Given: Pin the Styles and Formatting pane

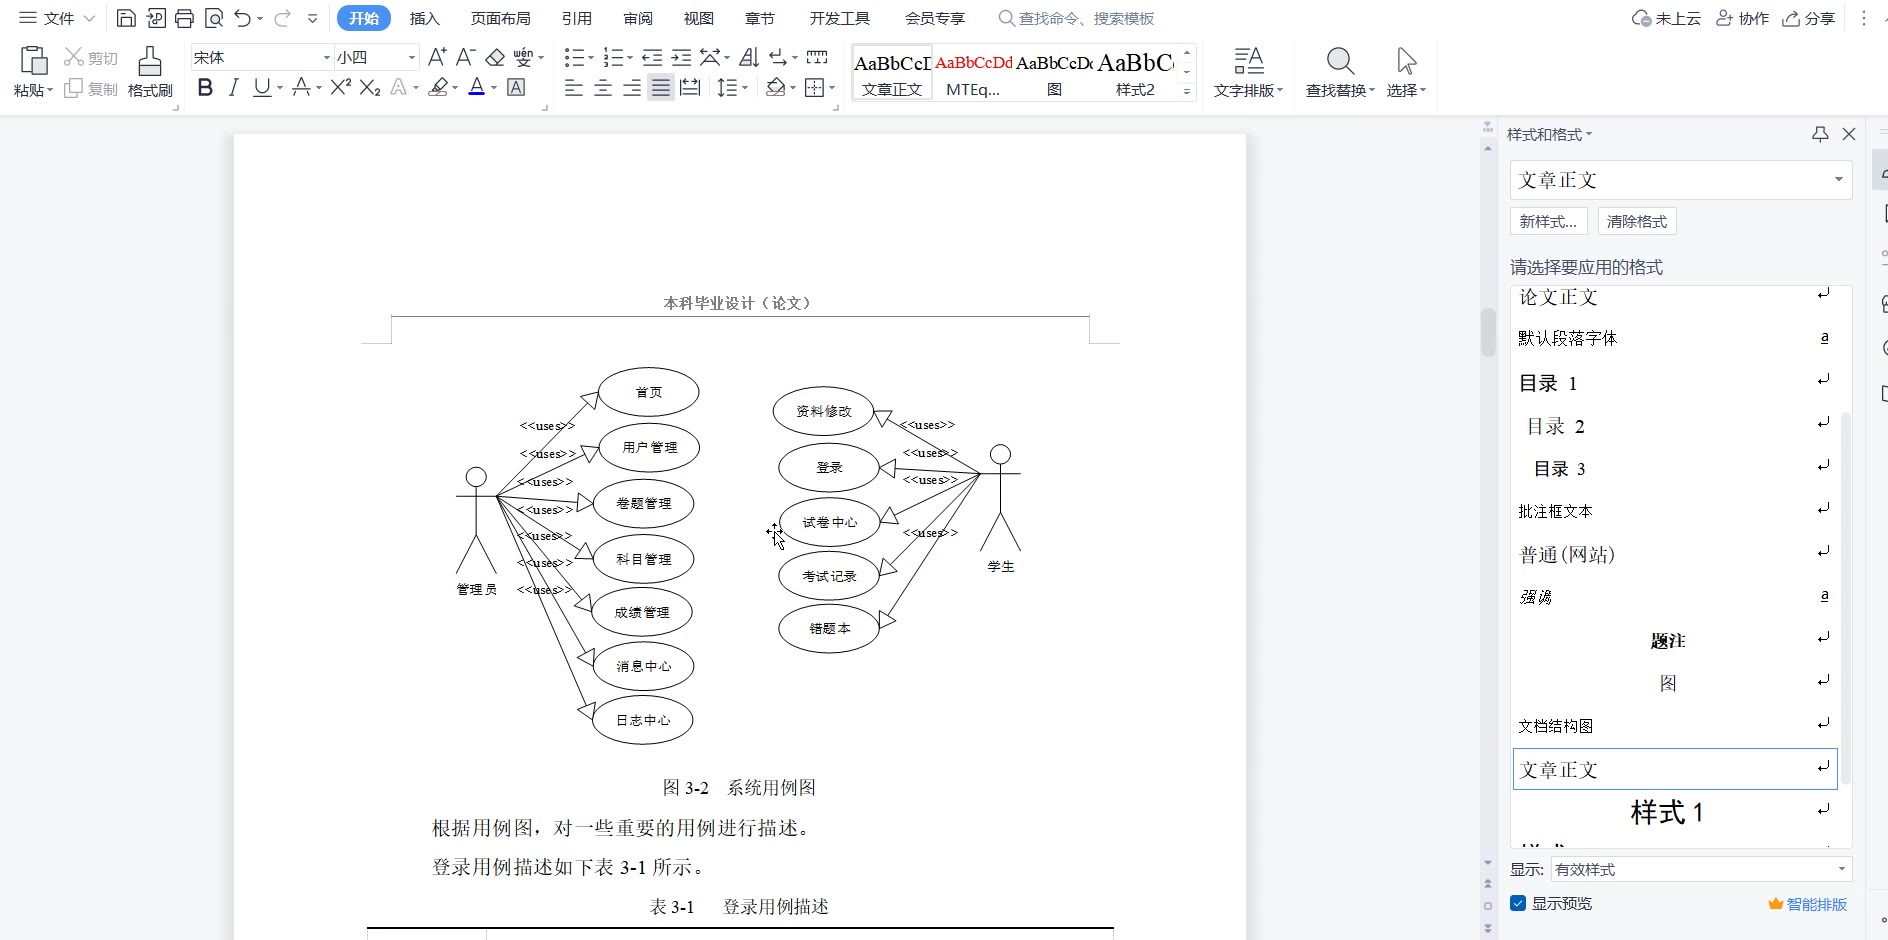Looking at the screenshot, I should (1820, 134).
